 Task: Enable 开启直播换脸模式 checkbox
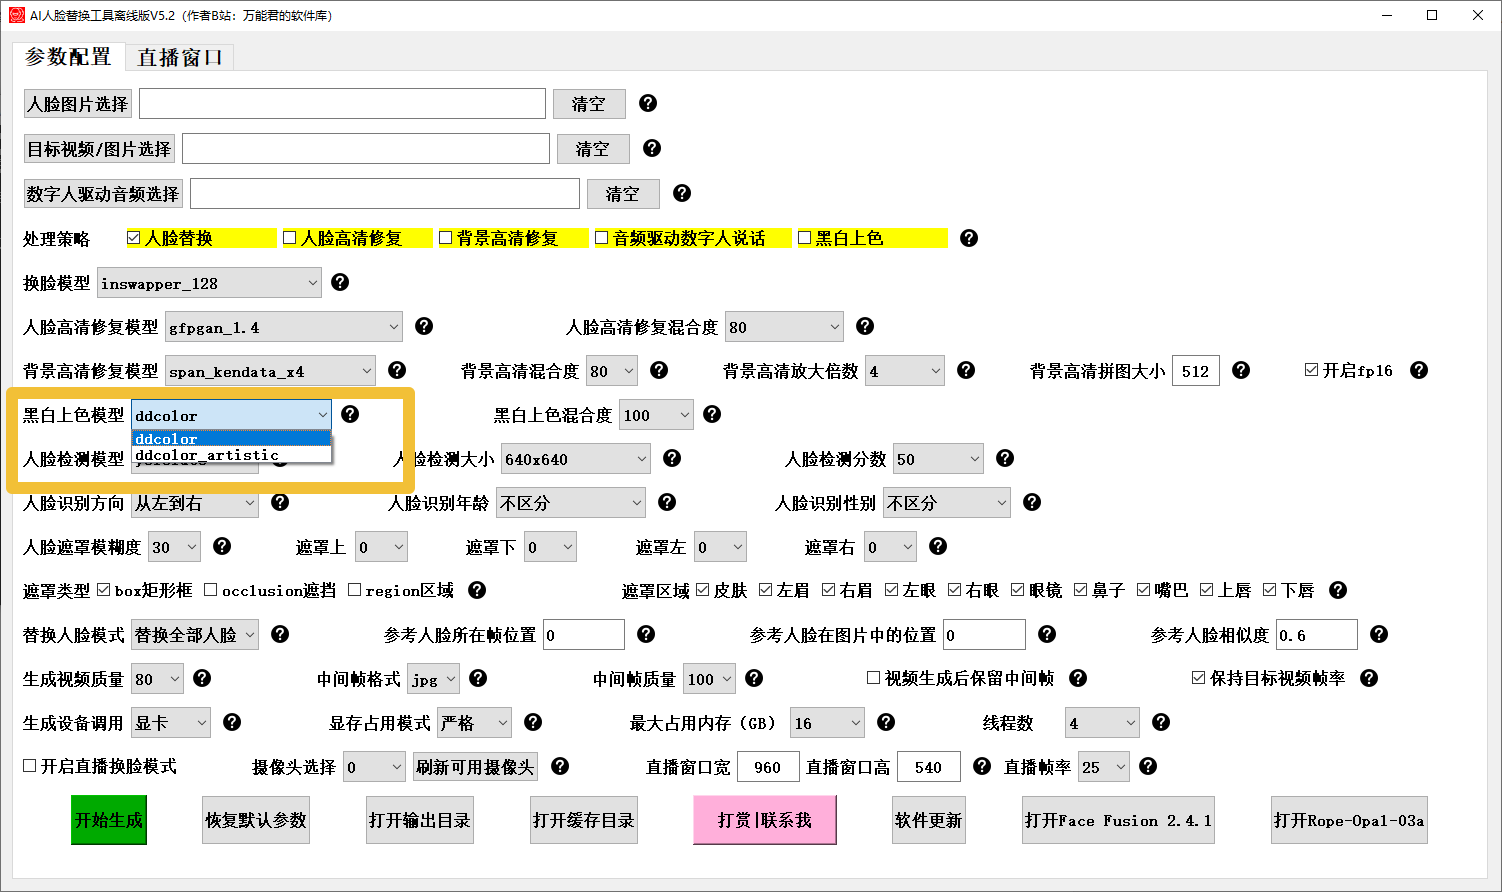(30, 766)
